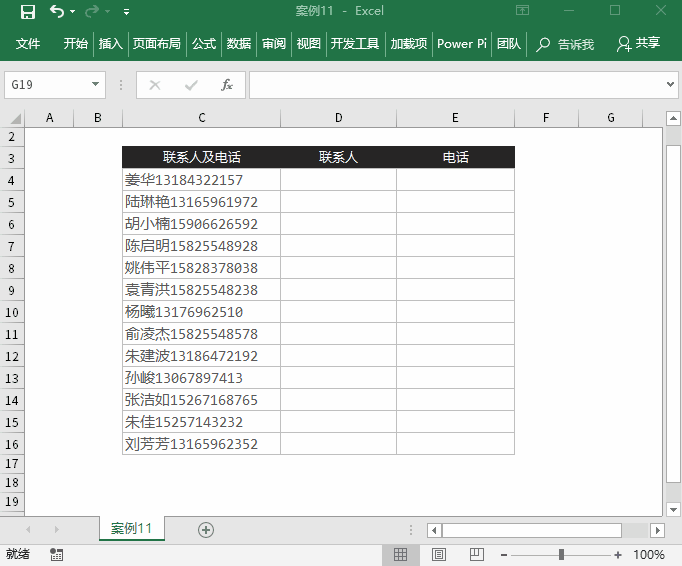This screenshot has height=566, width=682.
Task: Expand the formula bar with the chevron
Action: (x=670, y=84)
